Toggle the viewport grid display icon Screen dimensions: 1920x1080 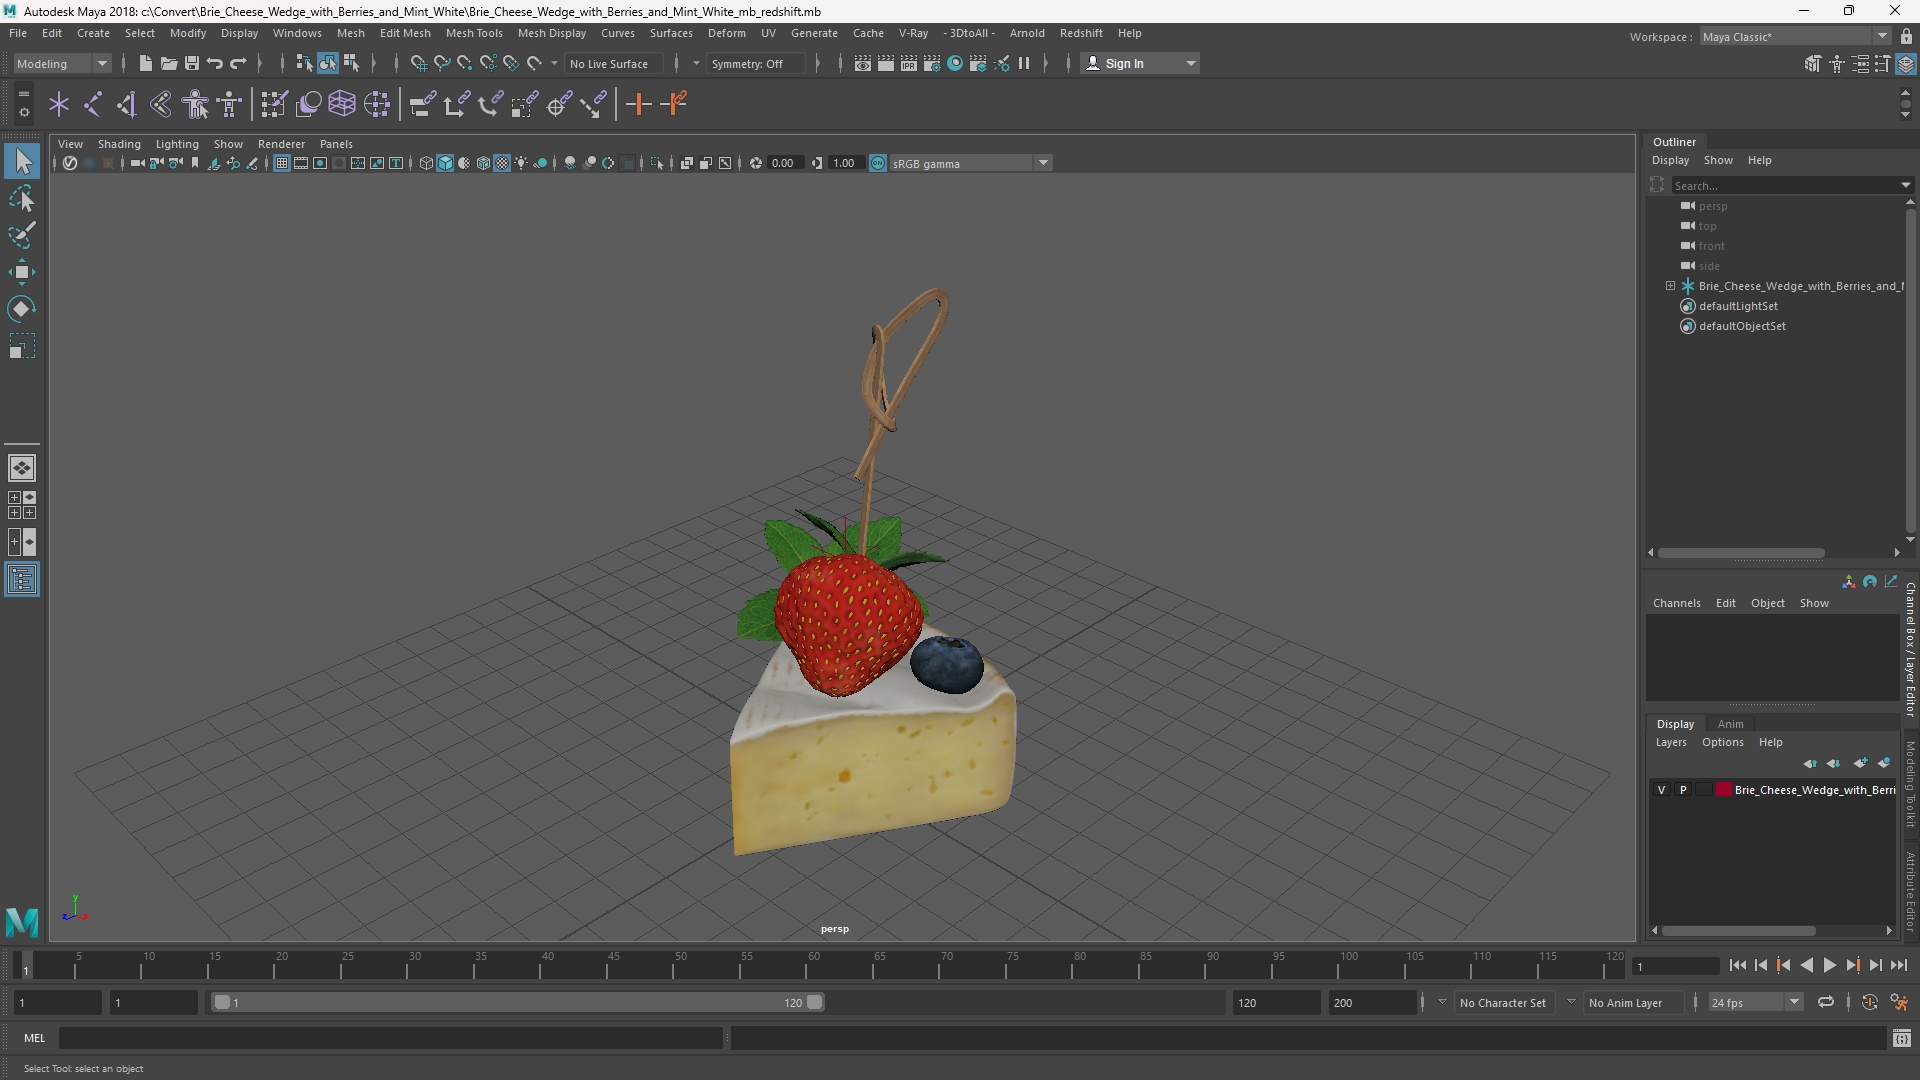tap(282, 163)
